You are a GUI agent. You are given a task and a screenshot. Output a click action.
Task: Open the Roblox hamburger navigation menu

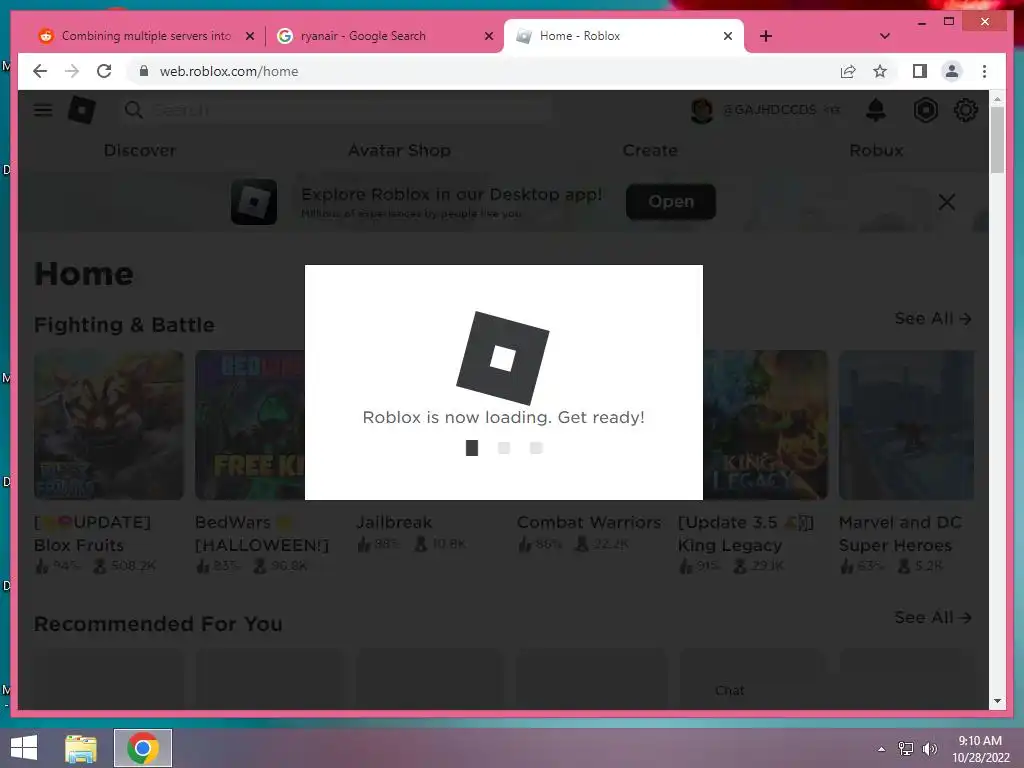(43, 110)
